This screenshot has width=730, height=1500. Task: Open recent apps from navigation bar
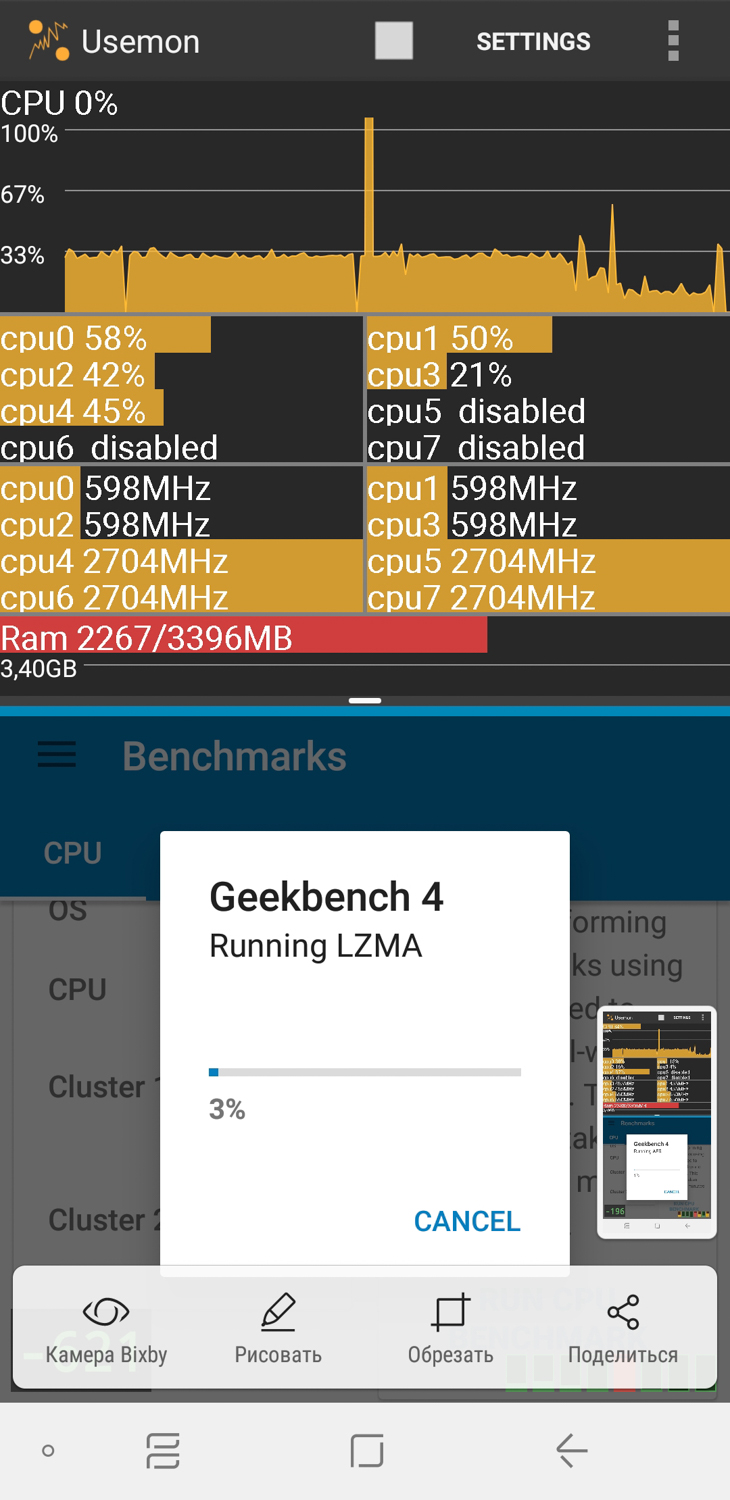coord(163,1451)
